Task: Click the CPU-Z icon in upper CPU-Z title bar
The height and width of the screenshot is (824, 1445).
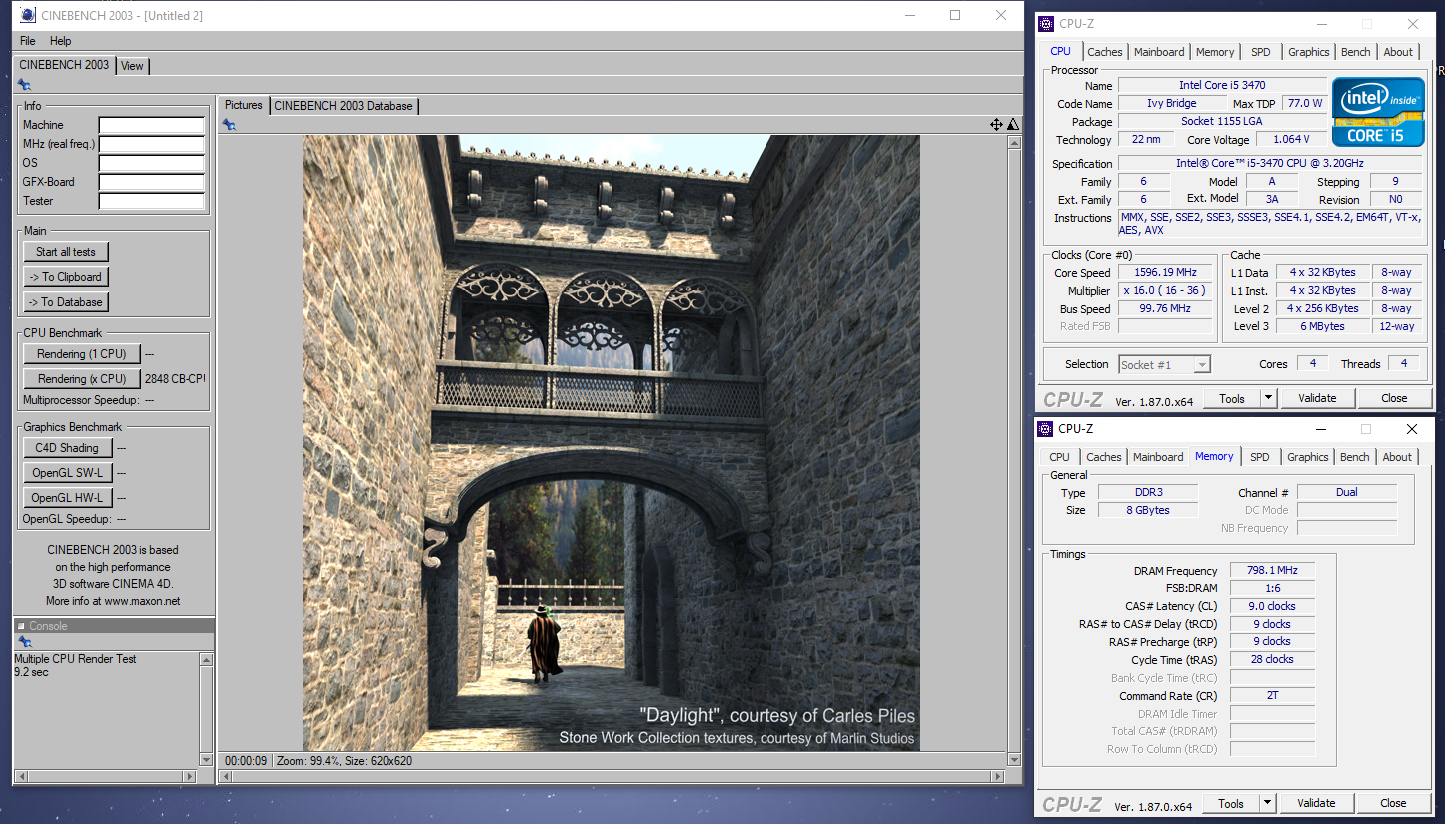Action: (1047, 24)
